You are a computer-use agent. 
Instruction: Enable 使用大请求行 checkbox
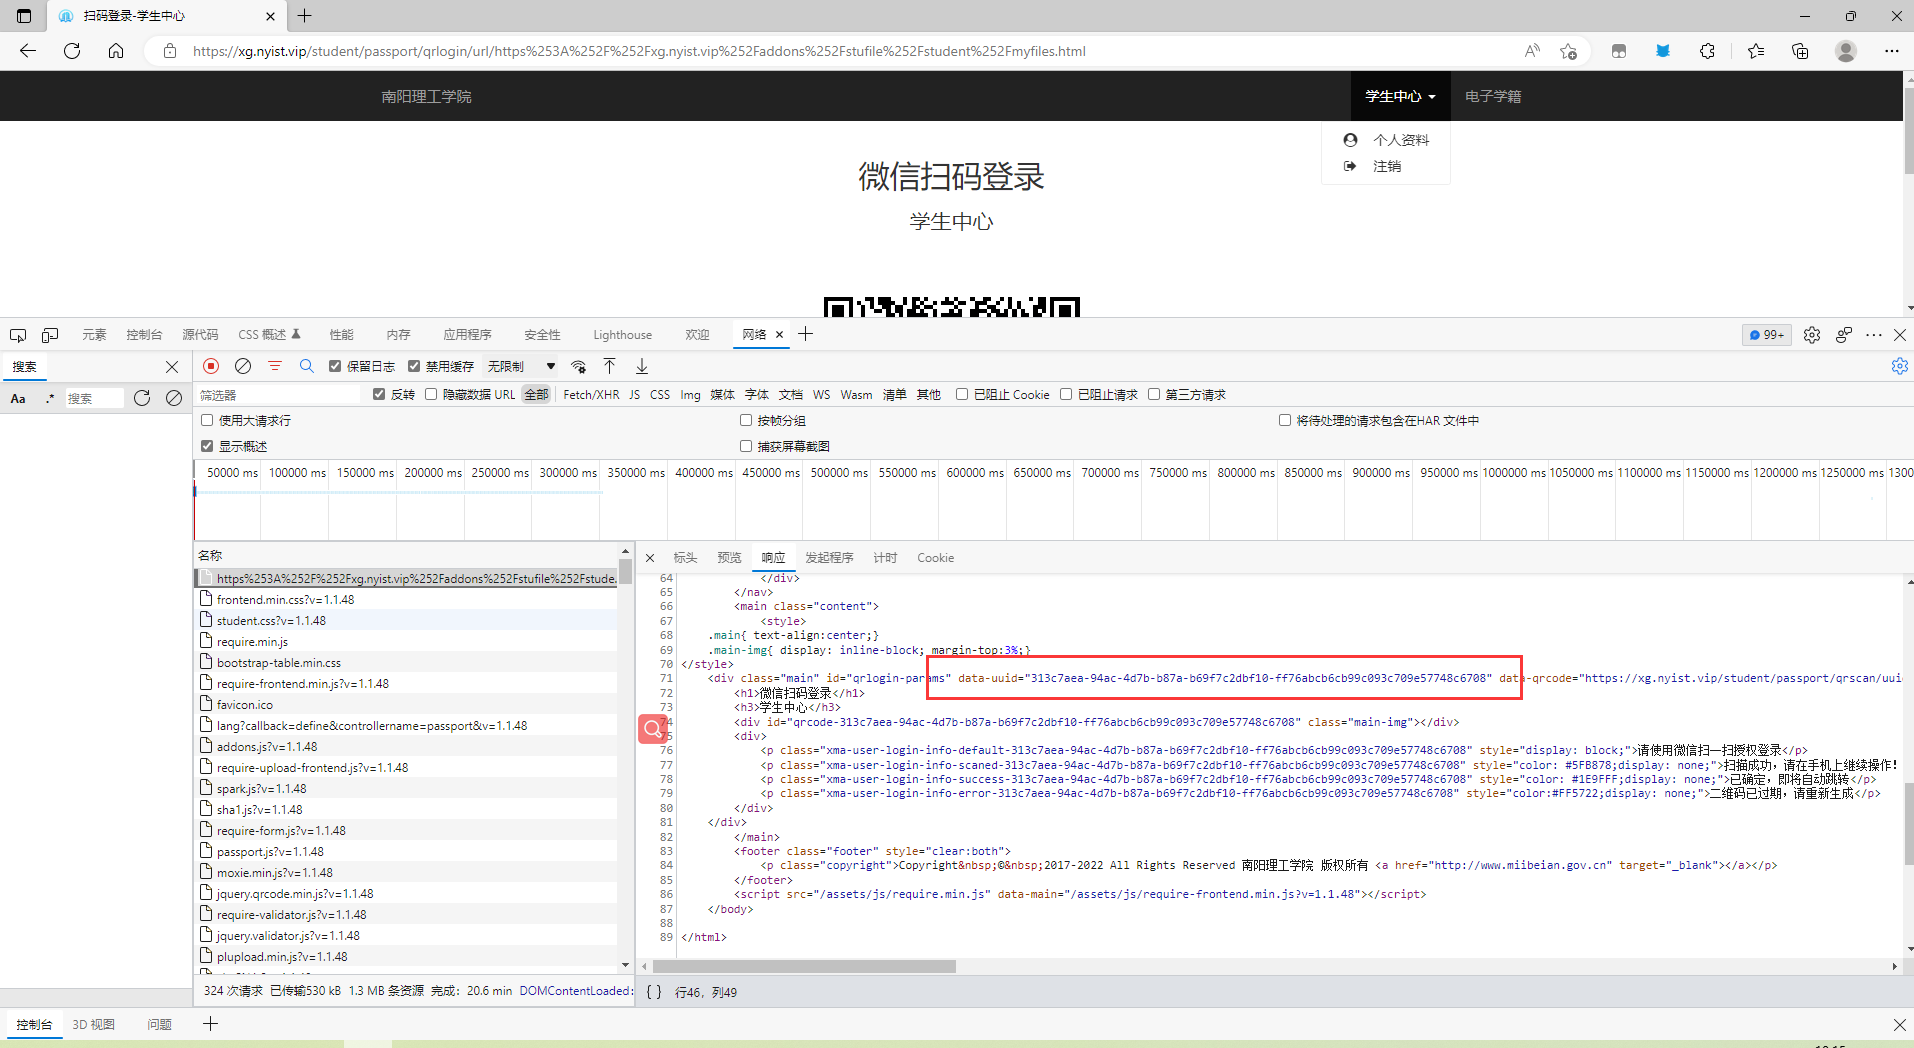coord(207,420)
